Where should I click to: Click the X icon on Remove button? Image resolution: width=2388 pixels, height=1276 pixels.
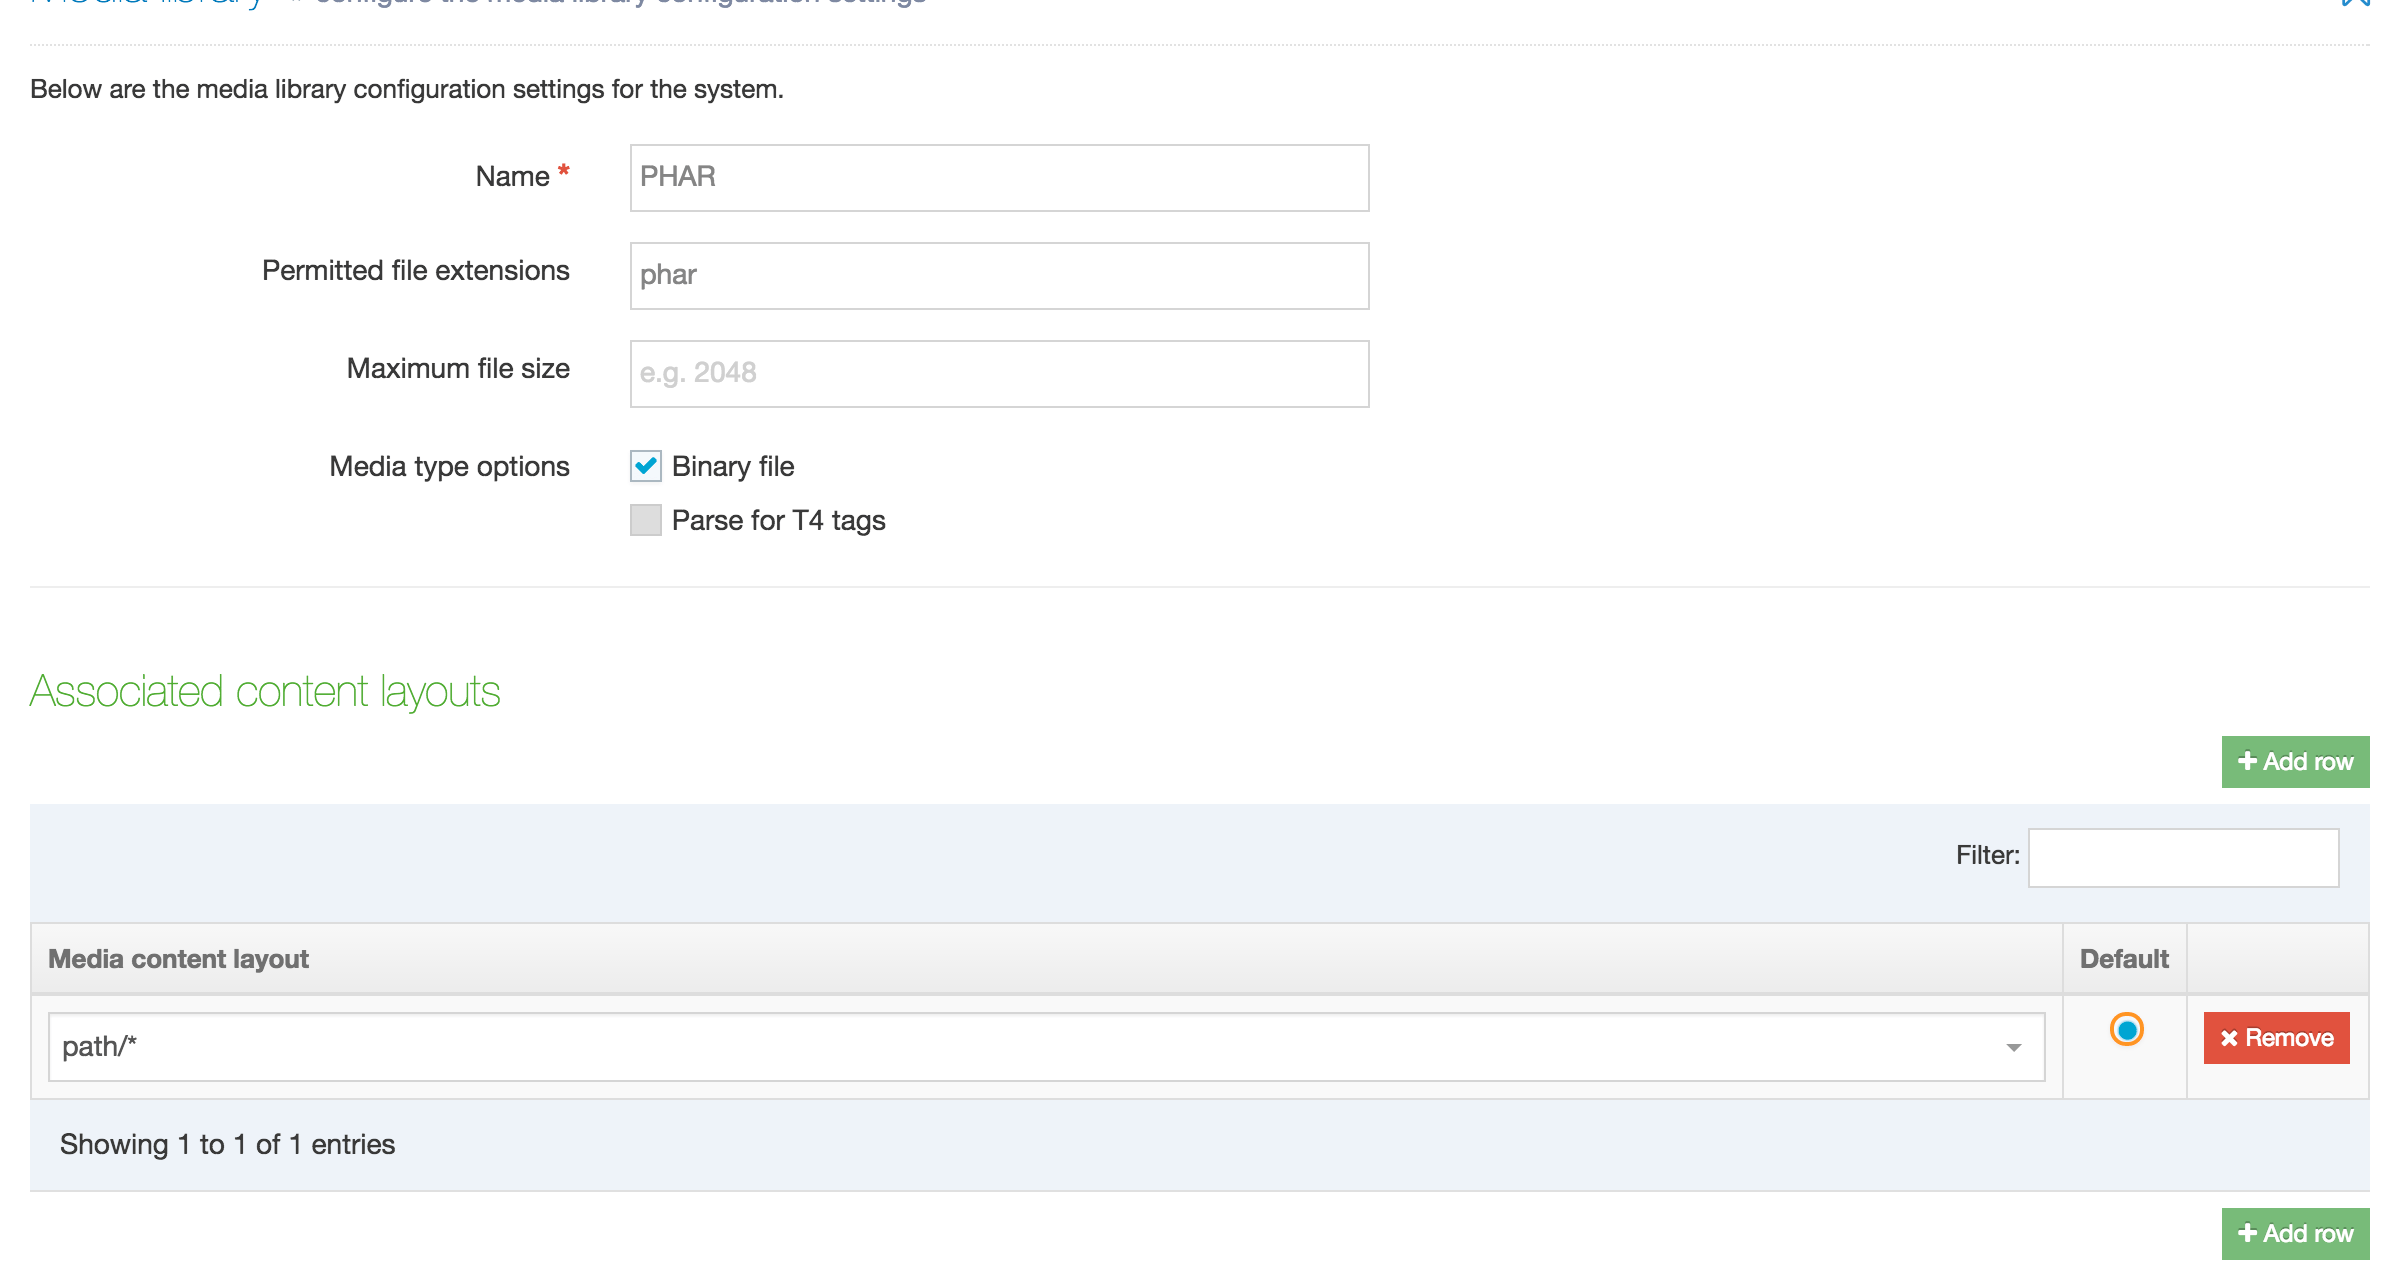tap(2229, 1038)
